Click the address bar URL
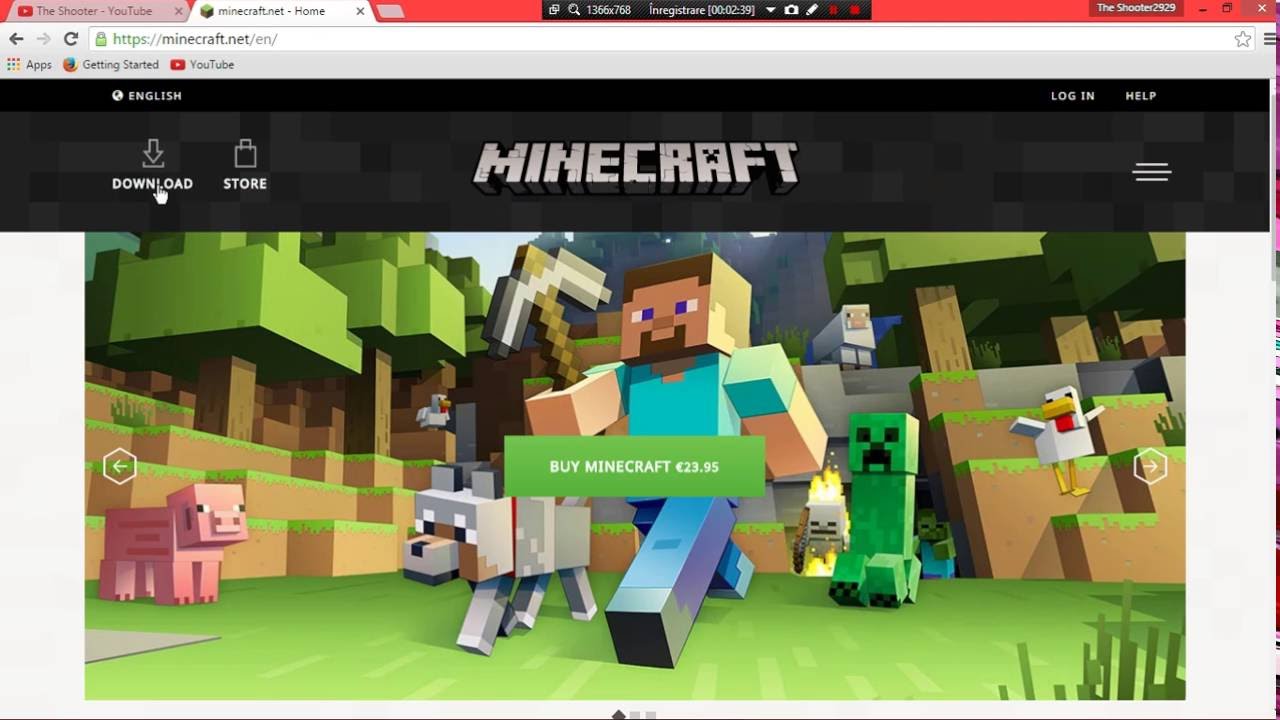The width and height of the screenshot is (1280, 720). click(x=195, y=39)
